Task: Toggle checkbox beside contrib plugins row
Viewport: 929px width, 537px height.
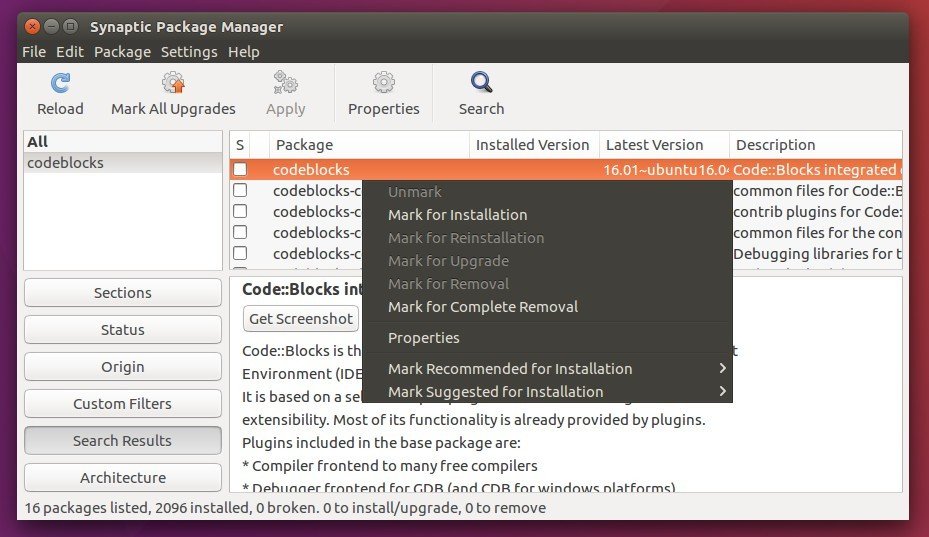Action: [240, 211]
